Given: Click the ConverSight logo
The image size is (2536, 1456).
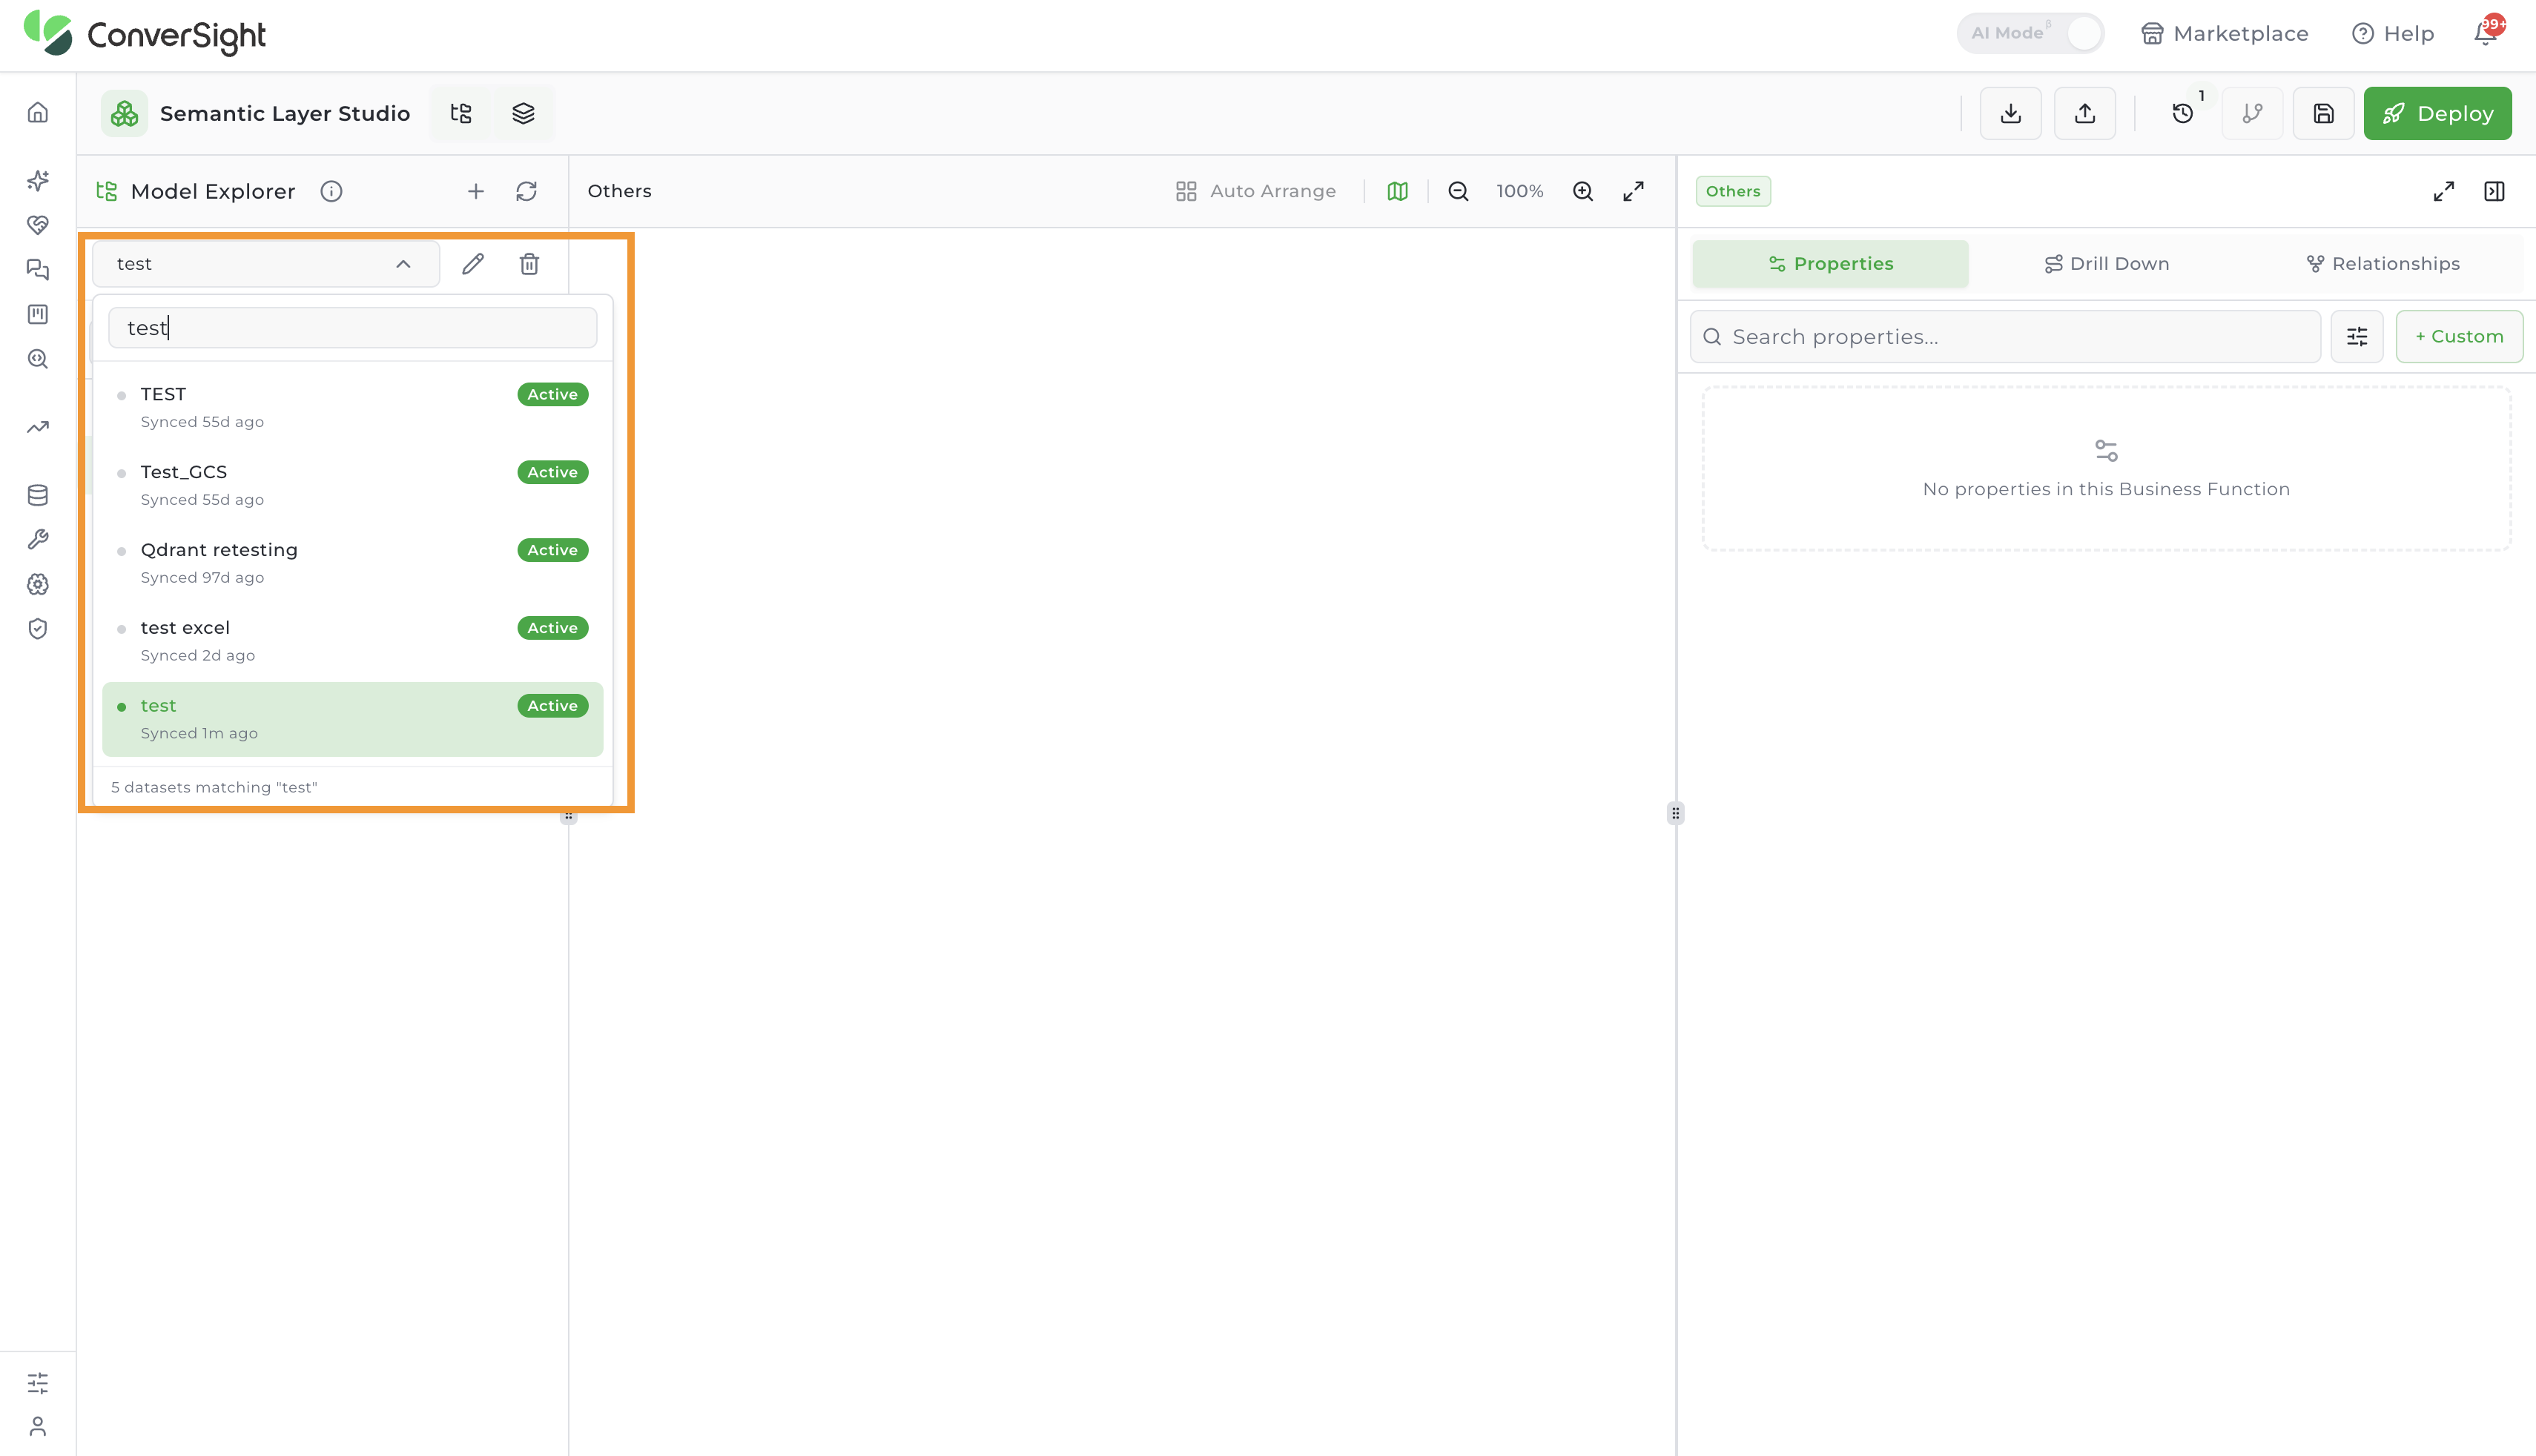Looking at the screenshot, I should (x=145, y=34).
